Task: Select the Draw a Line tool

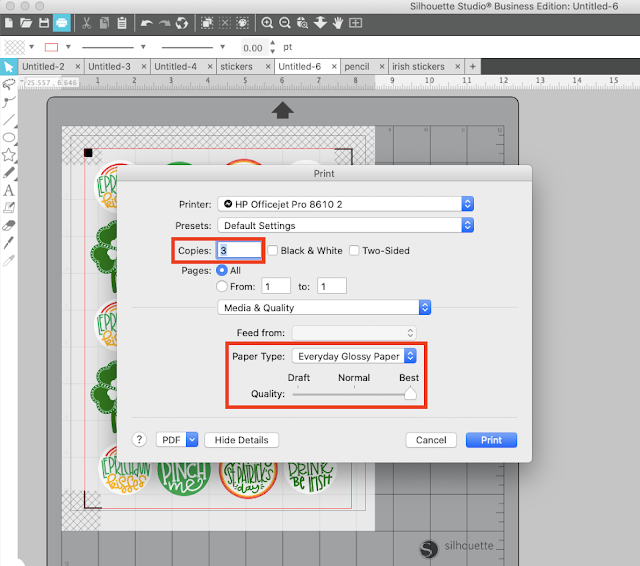Action: coord(9,120)
